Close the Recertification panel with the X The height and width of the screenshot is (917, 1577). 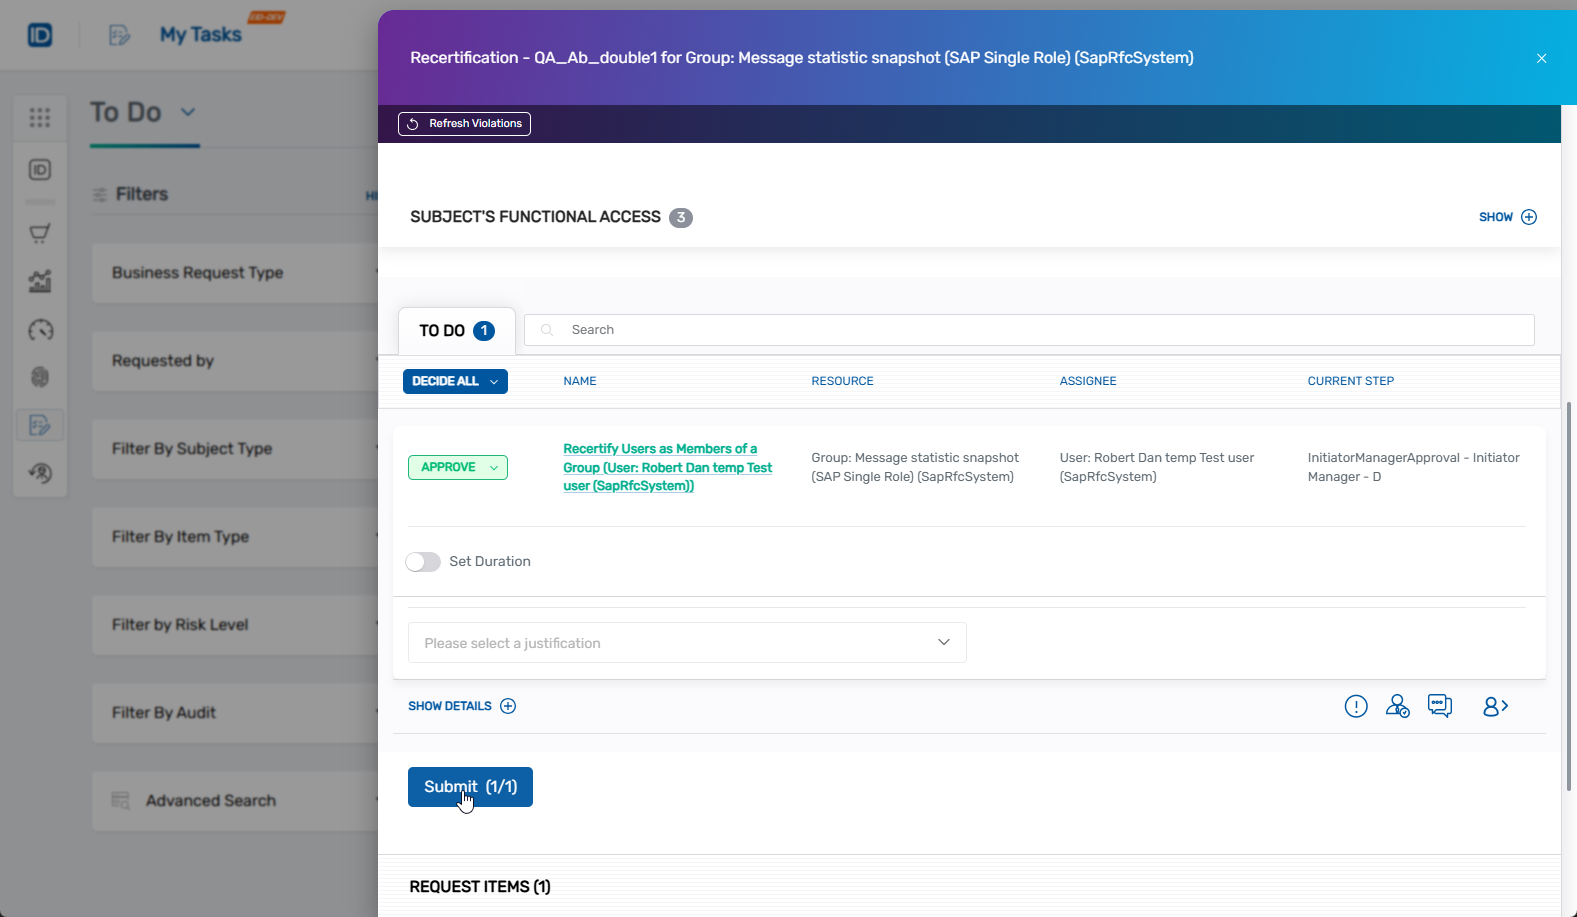(x=1541, y=58)
